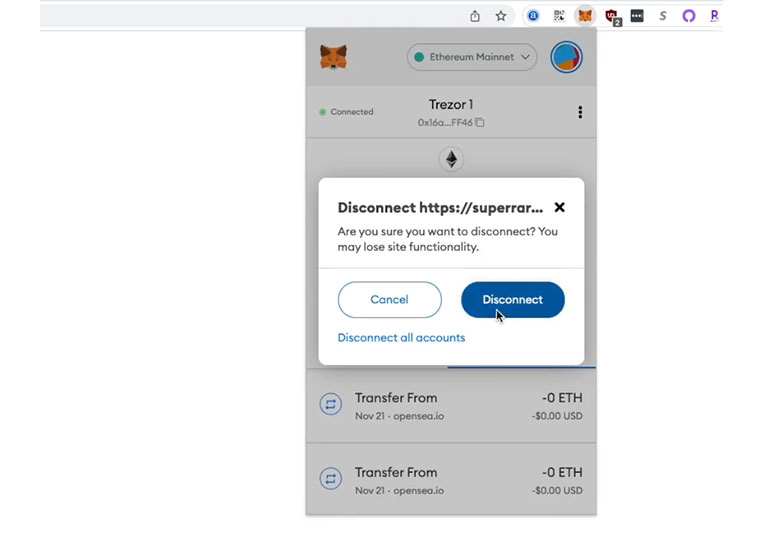Open the three-dot account options menu
Screen dimensions: 763x541
(580, 112)
